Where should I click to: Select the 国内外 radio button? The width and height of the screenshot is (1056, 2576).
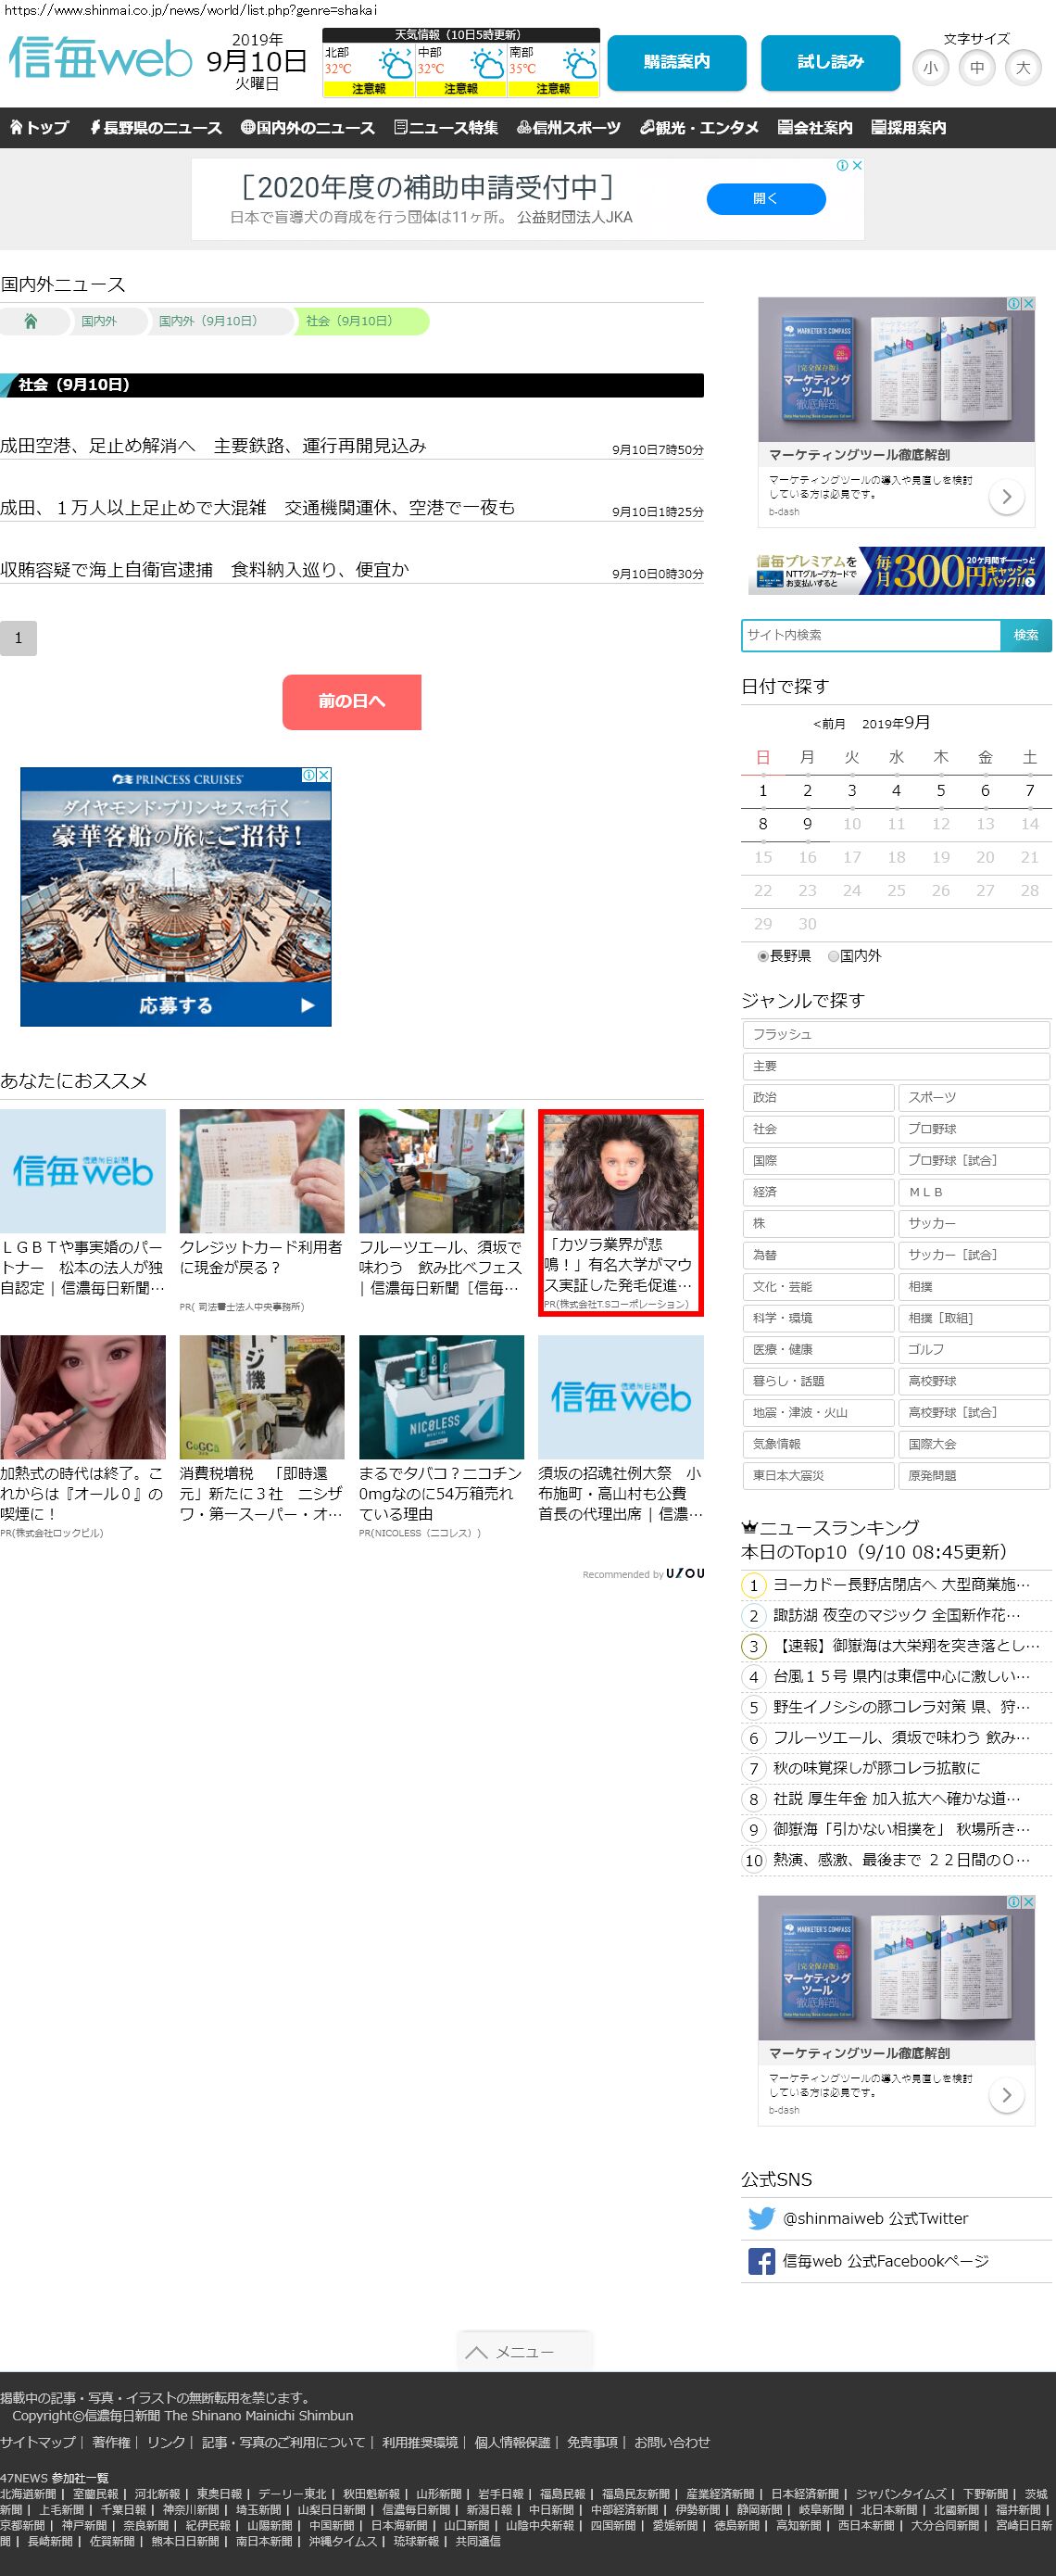click(833, 956)
